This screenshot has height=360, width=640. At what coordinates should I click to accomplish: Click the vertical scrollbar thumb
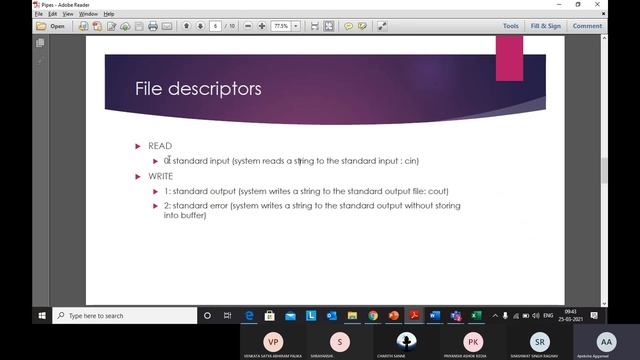pyautogui.click(x=604, y=170)
